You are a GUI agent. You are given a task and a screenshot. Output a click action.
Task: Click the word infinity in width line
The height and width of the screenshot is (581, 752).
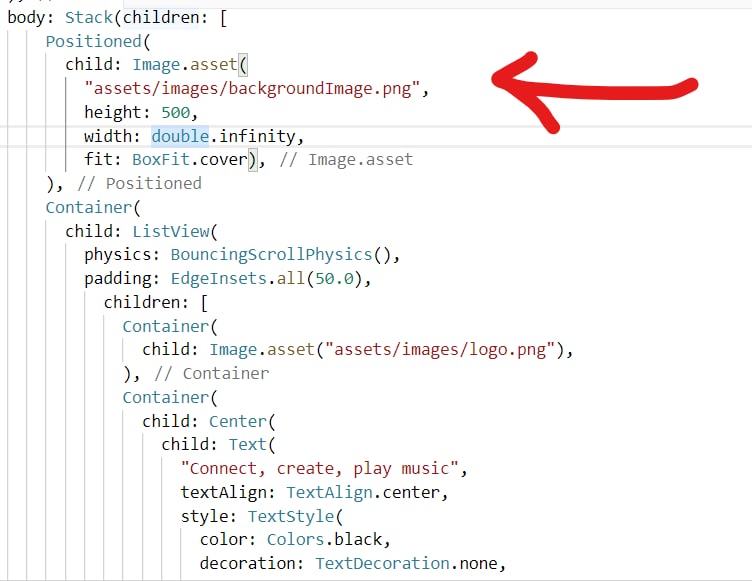coord(257,136)
